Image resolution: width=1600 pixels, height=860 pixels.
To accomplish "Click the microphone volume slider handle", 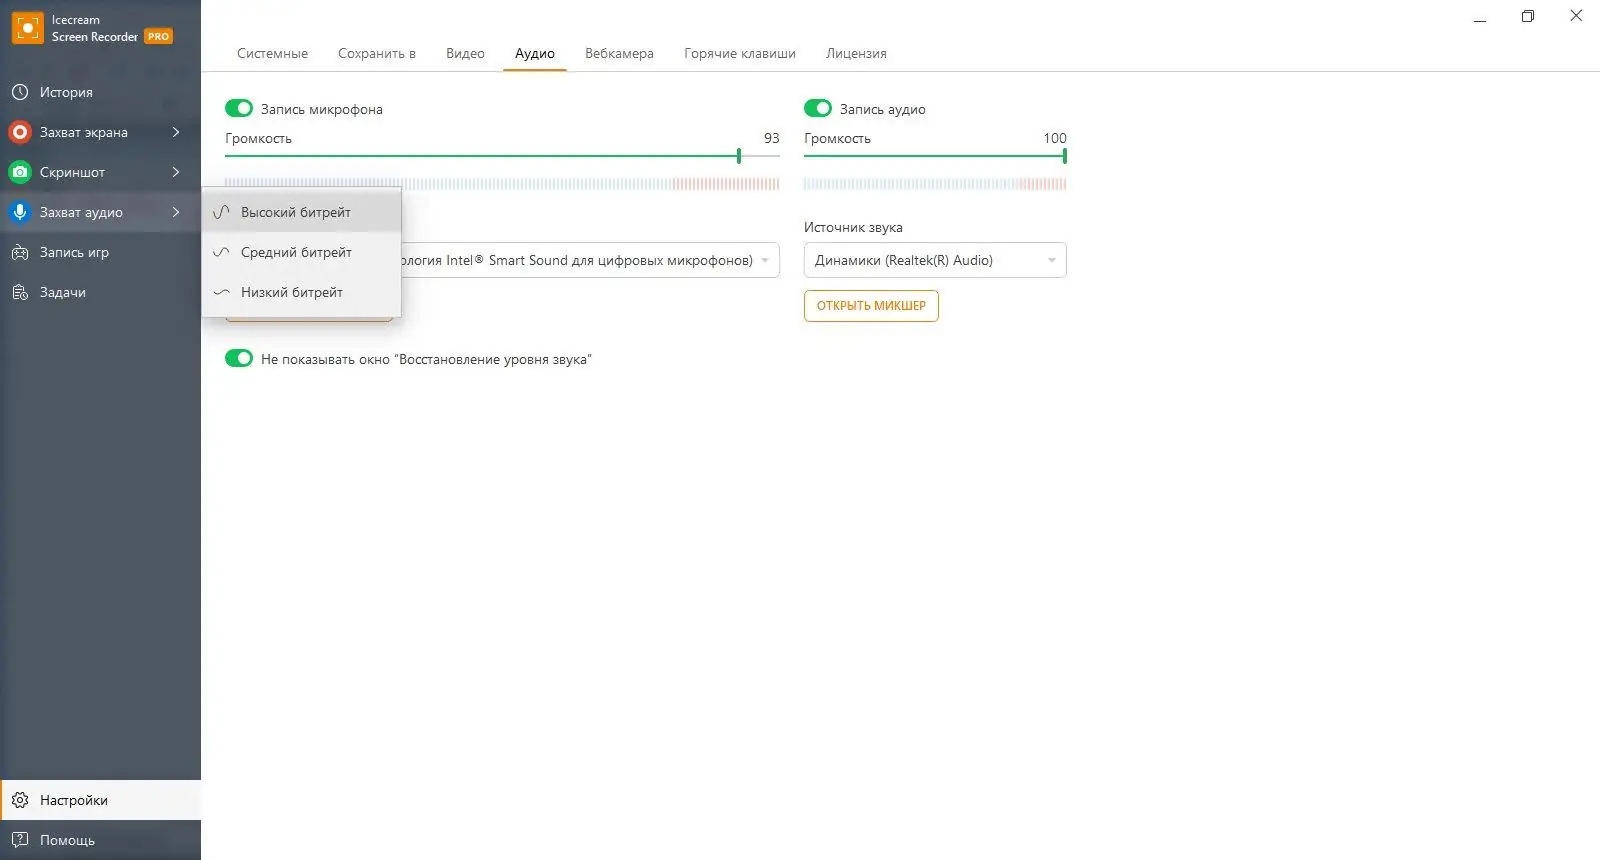I will (739, 156).
